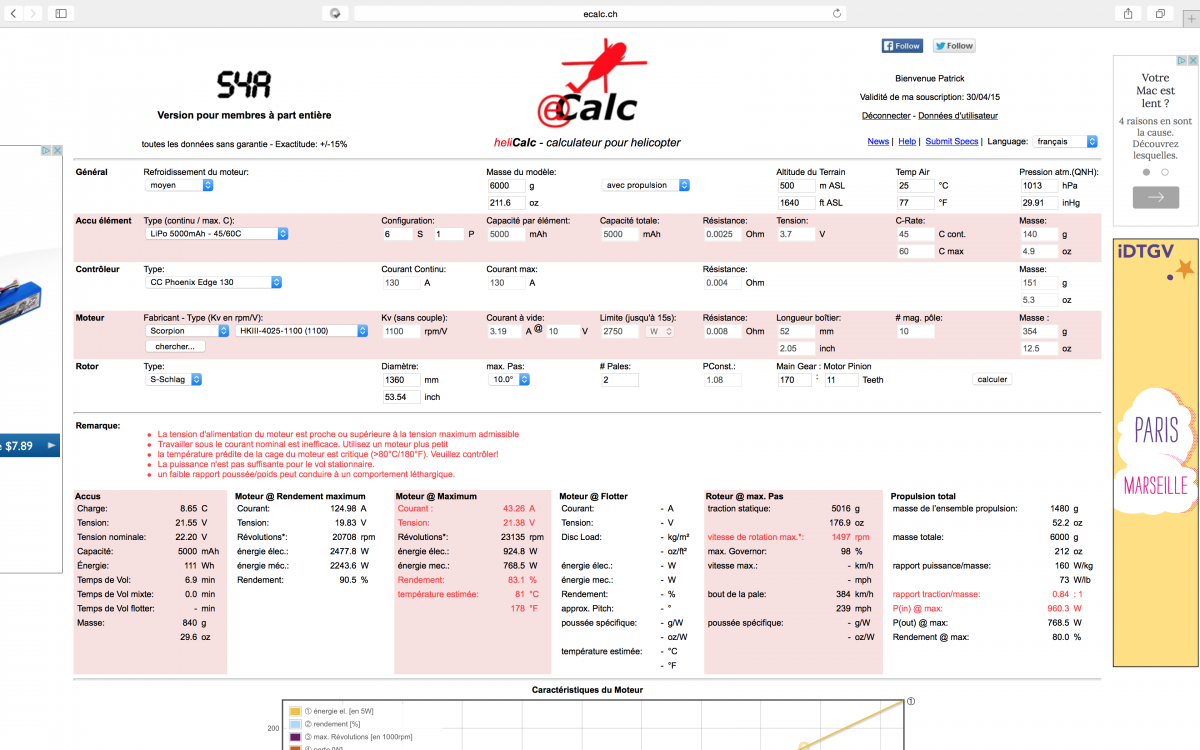The height and width of the screenshot is (750, 1200).
Task: Click the 'max. Révolutions' legend swatch
Action: [295, 736]
